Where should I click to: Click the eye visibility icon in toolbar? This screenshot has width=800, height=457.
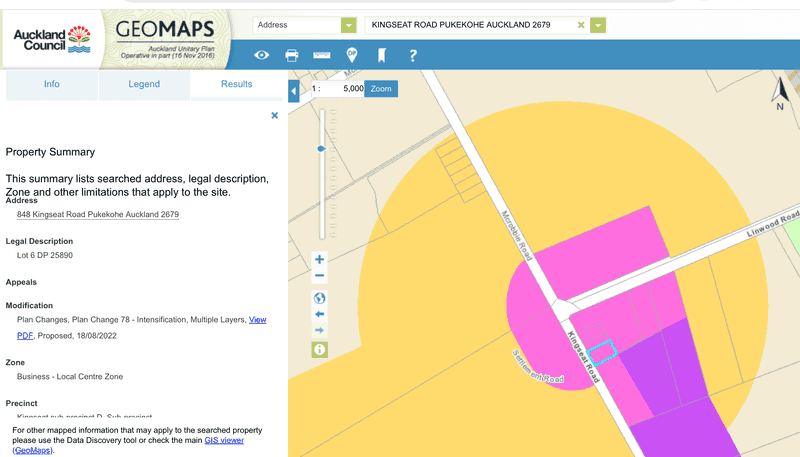click(262, 55)
